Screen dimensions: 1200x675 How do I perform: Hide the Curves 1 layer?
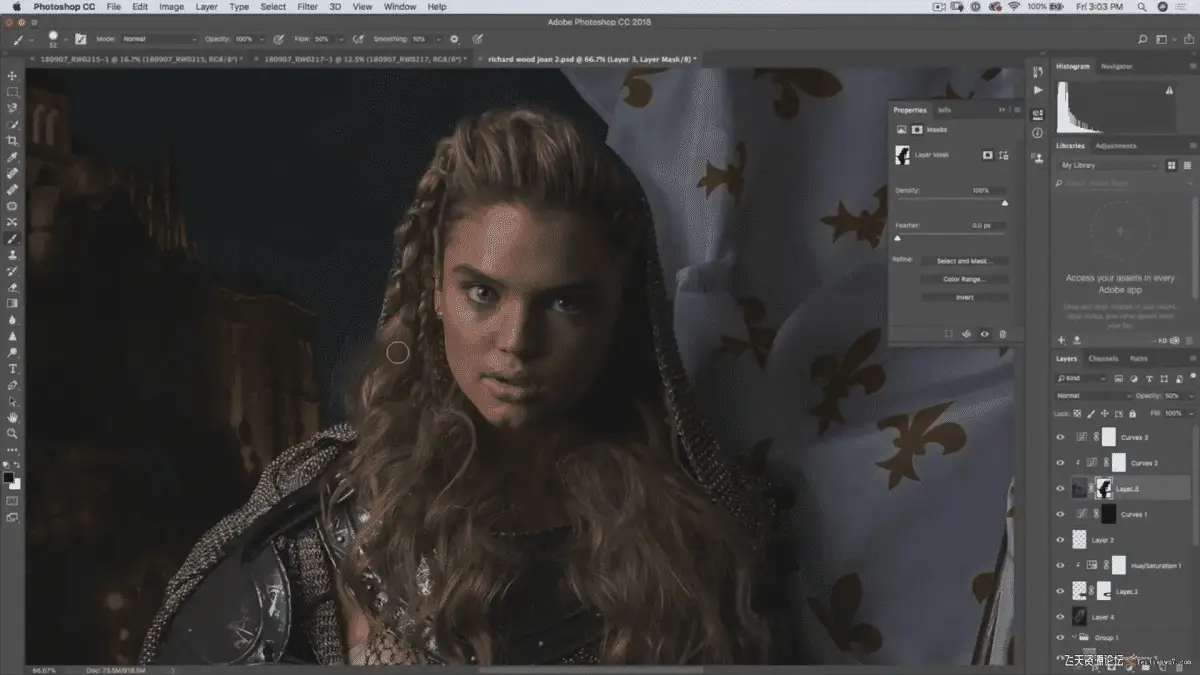[1062, 514]
